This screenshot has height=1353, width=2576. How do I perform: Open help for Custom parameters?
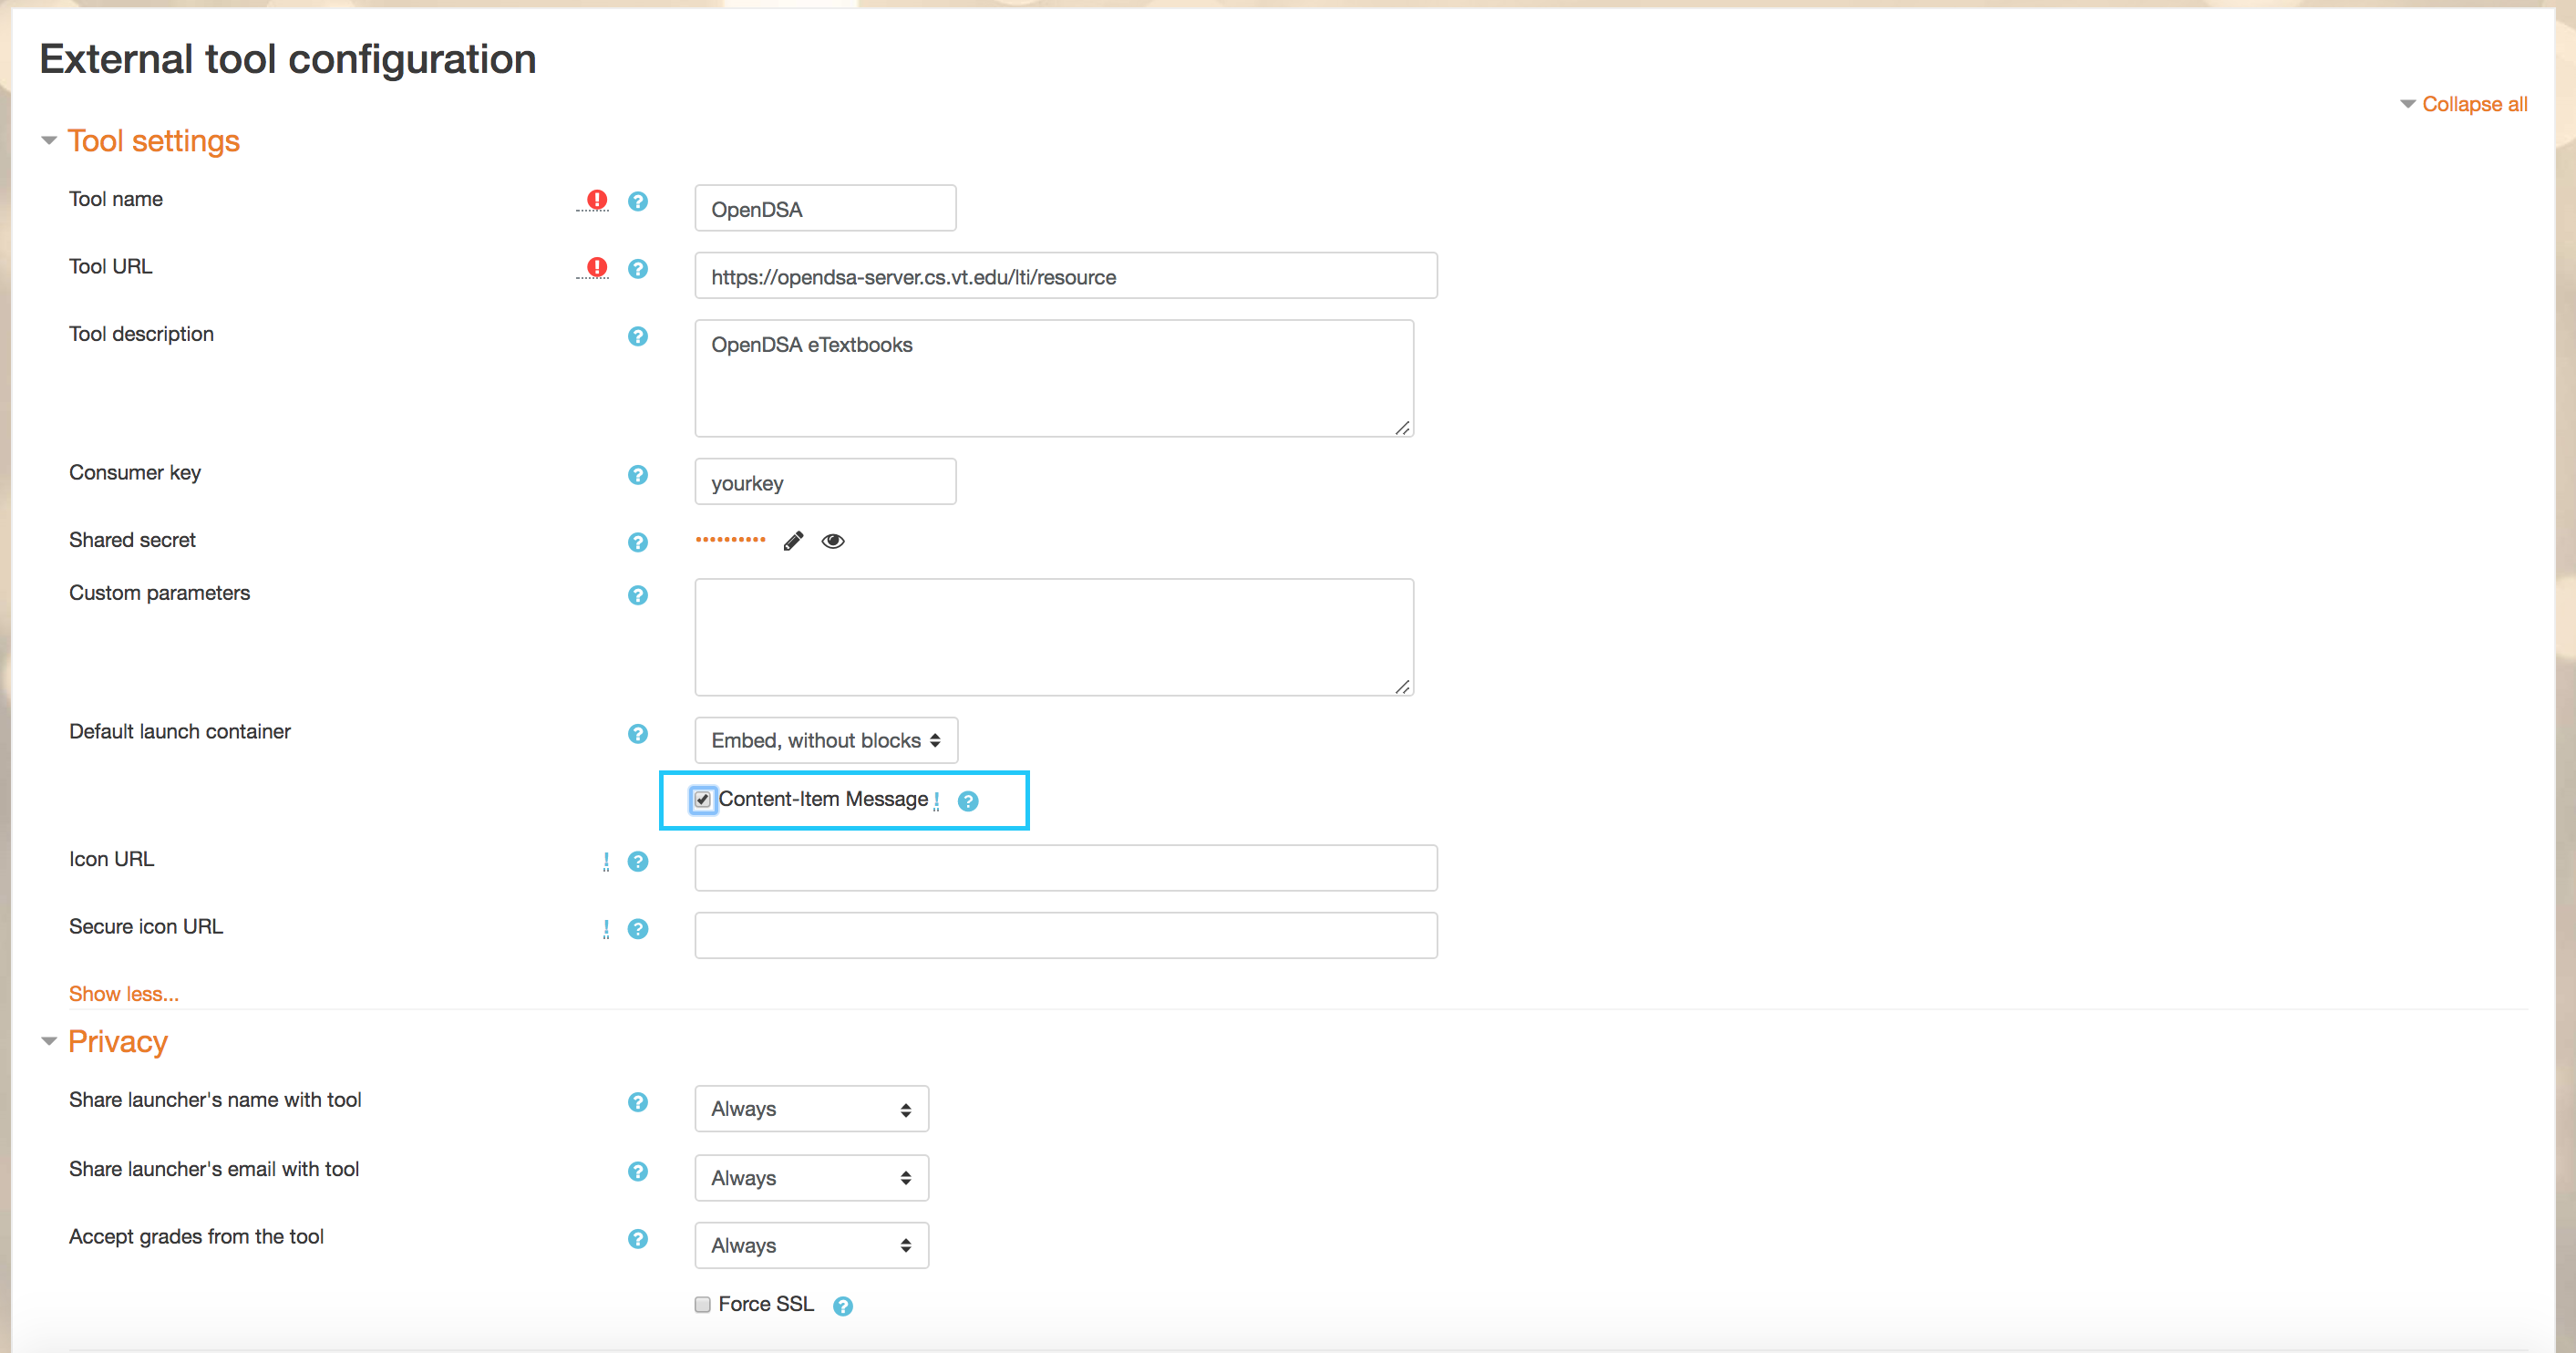click(638, 595)
